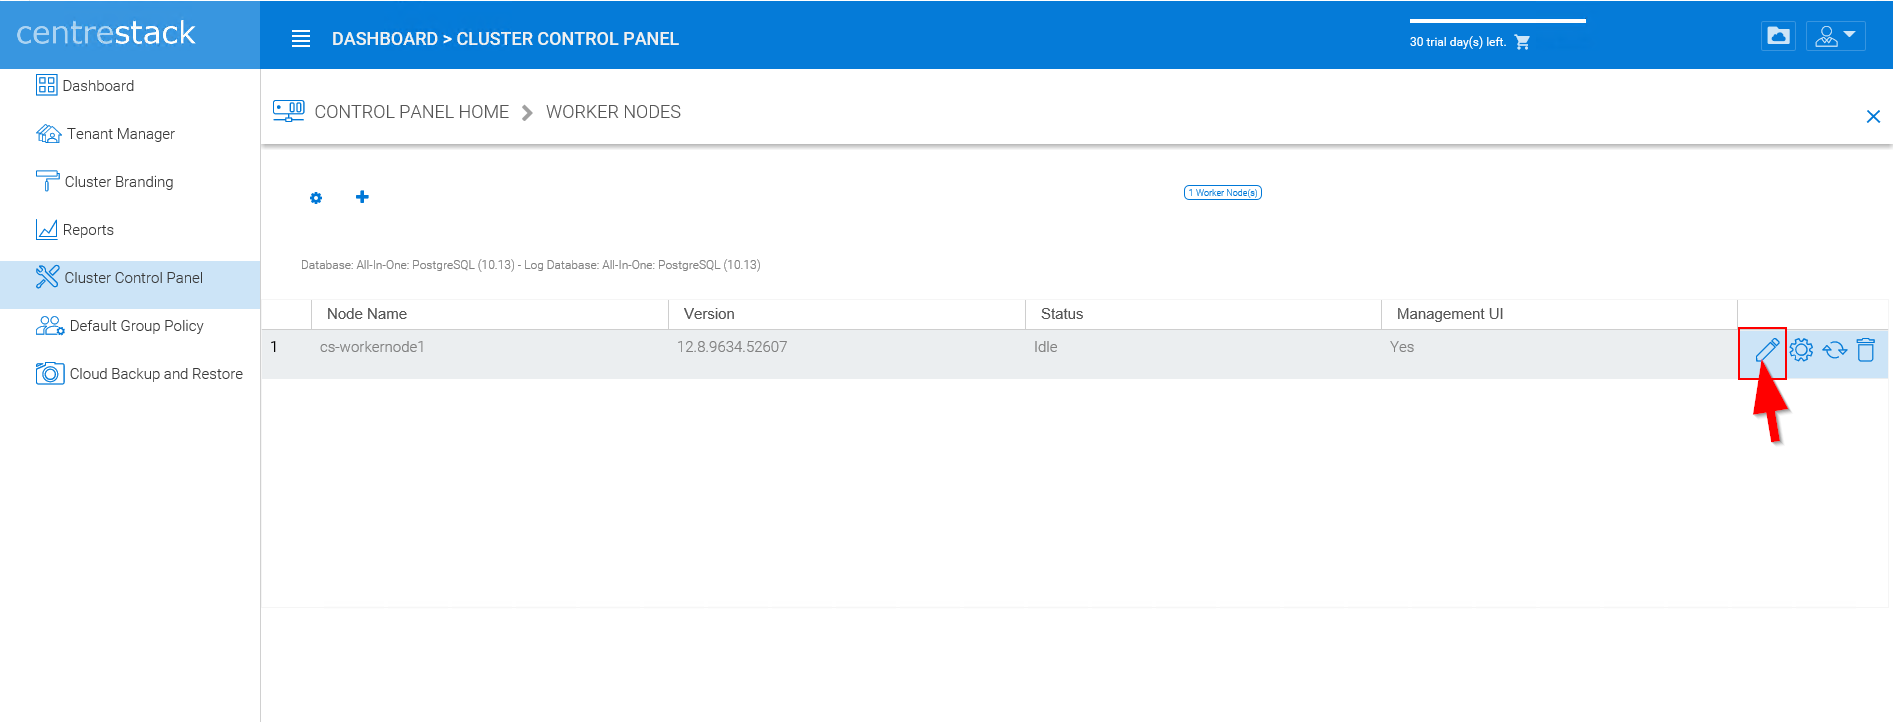Click the refresh arrows icon in node row
The image size is (1893, 722).
click(x=1834, y=350)
